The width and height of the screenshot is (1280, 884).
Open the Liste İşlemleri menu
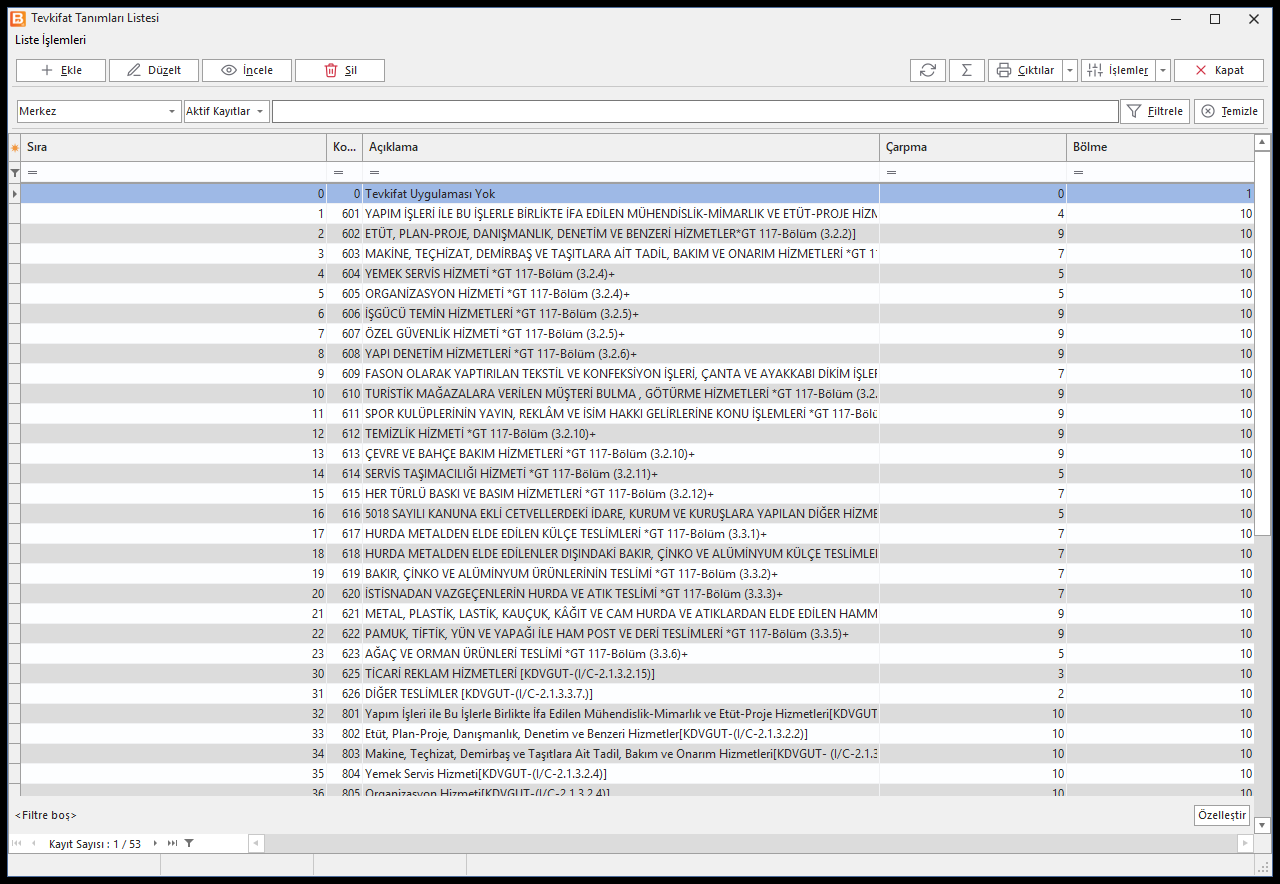(x=50, y=40)
